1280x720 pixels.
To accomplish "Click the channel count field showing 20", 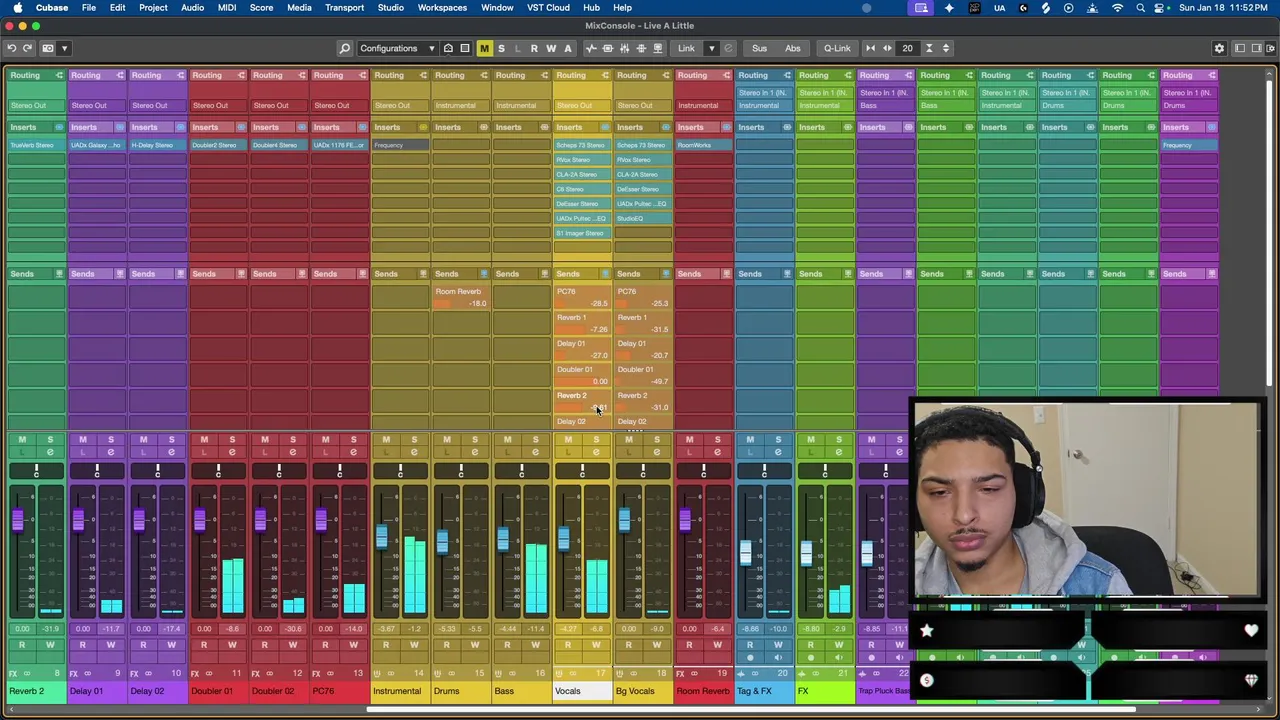I will 908,48.
